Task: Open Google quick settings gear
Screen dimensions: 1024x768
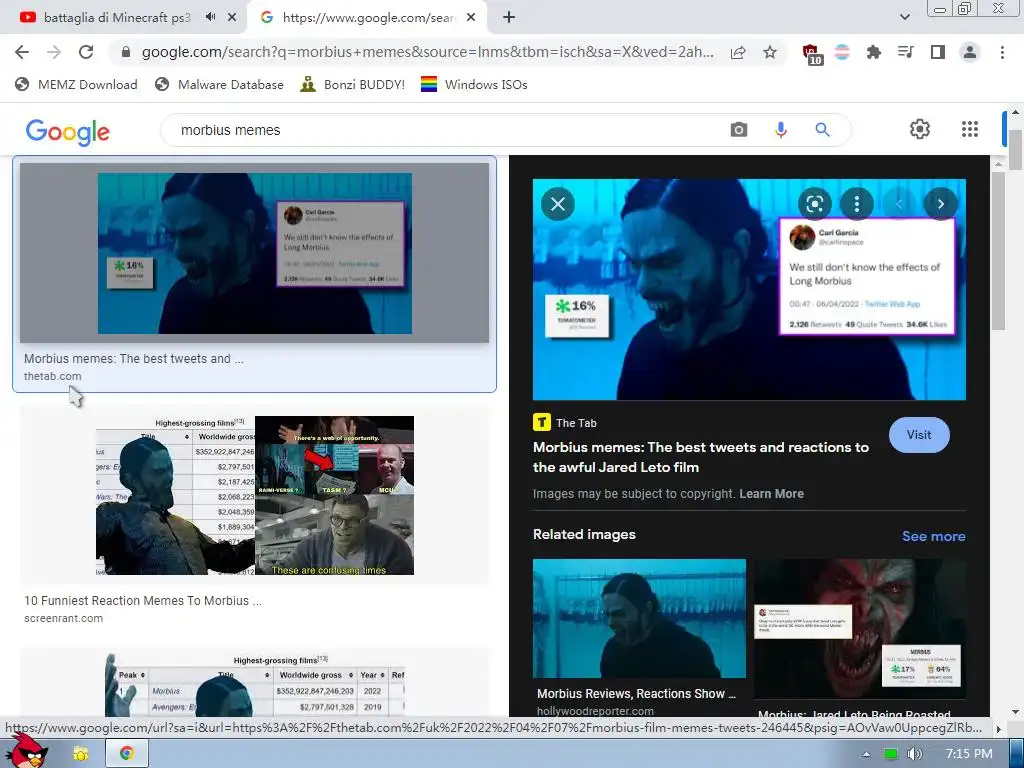Action: tap(920, 129)
